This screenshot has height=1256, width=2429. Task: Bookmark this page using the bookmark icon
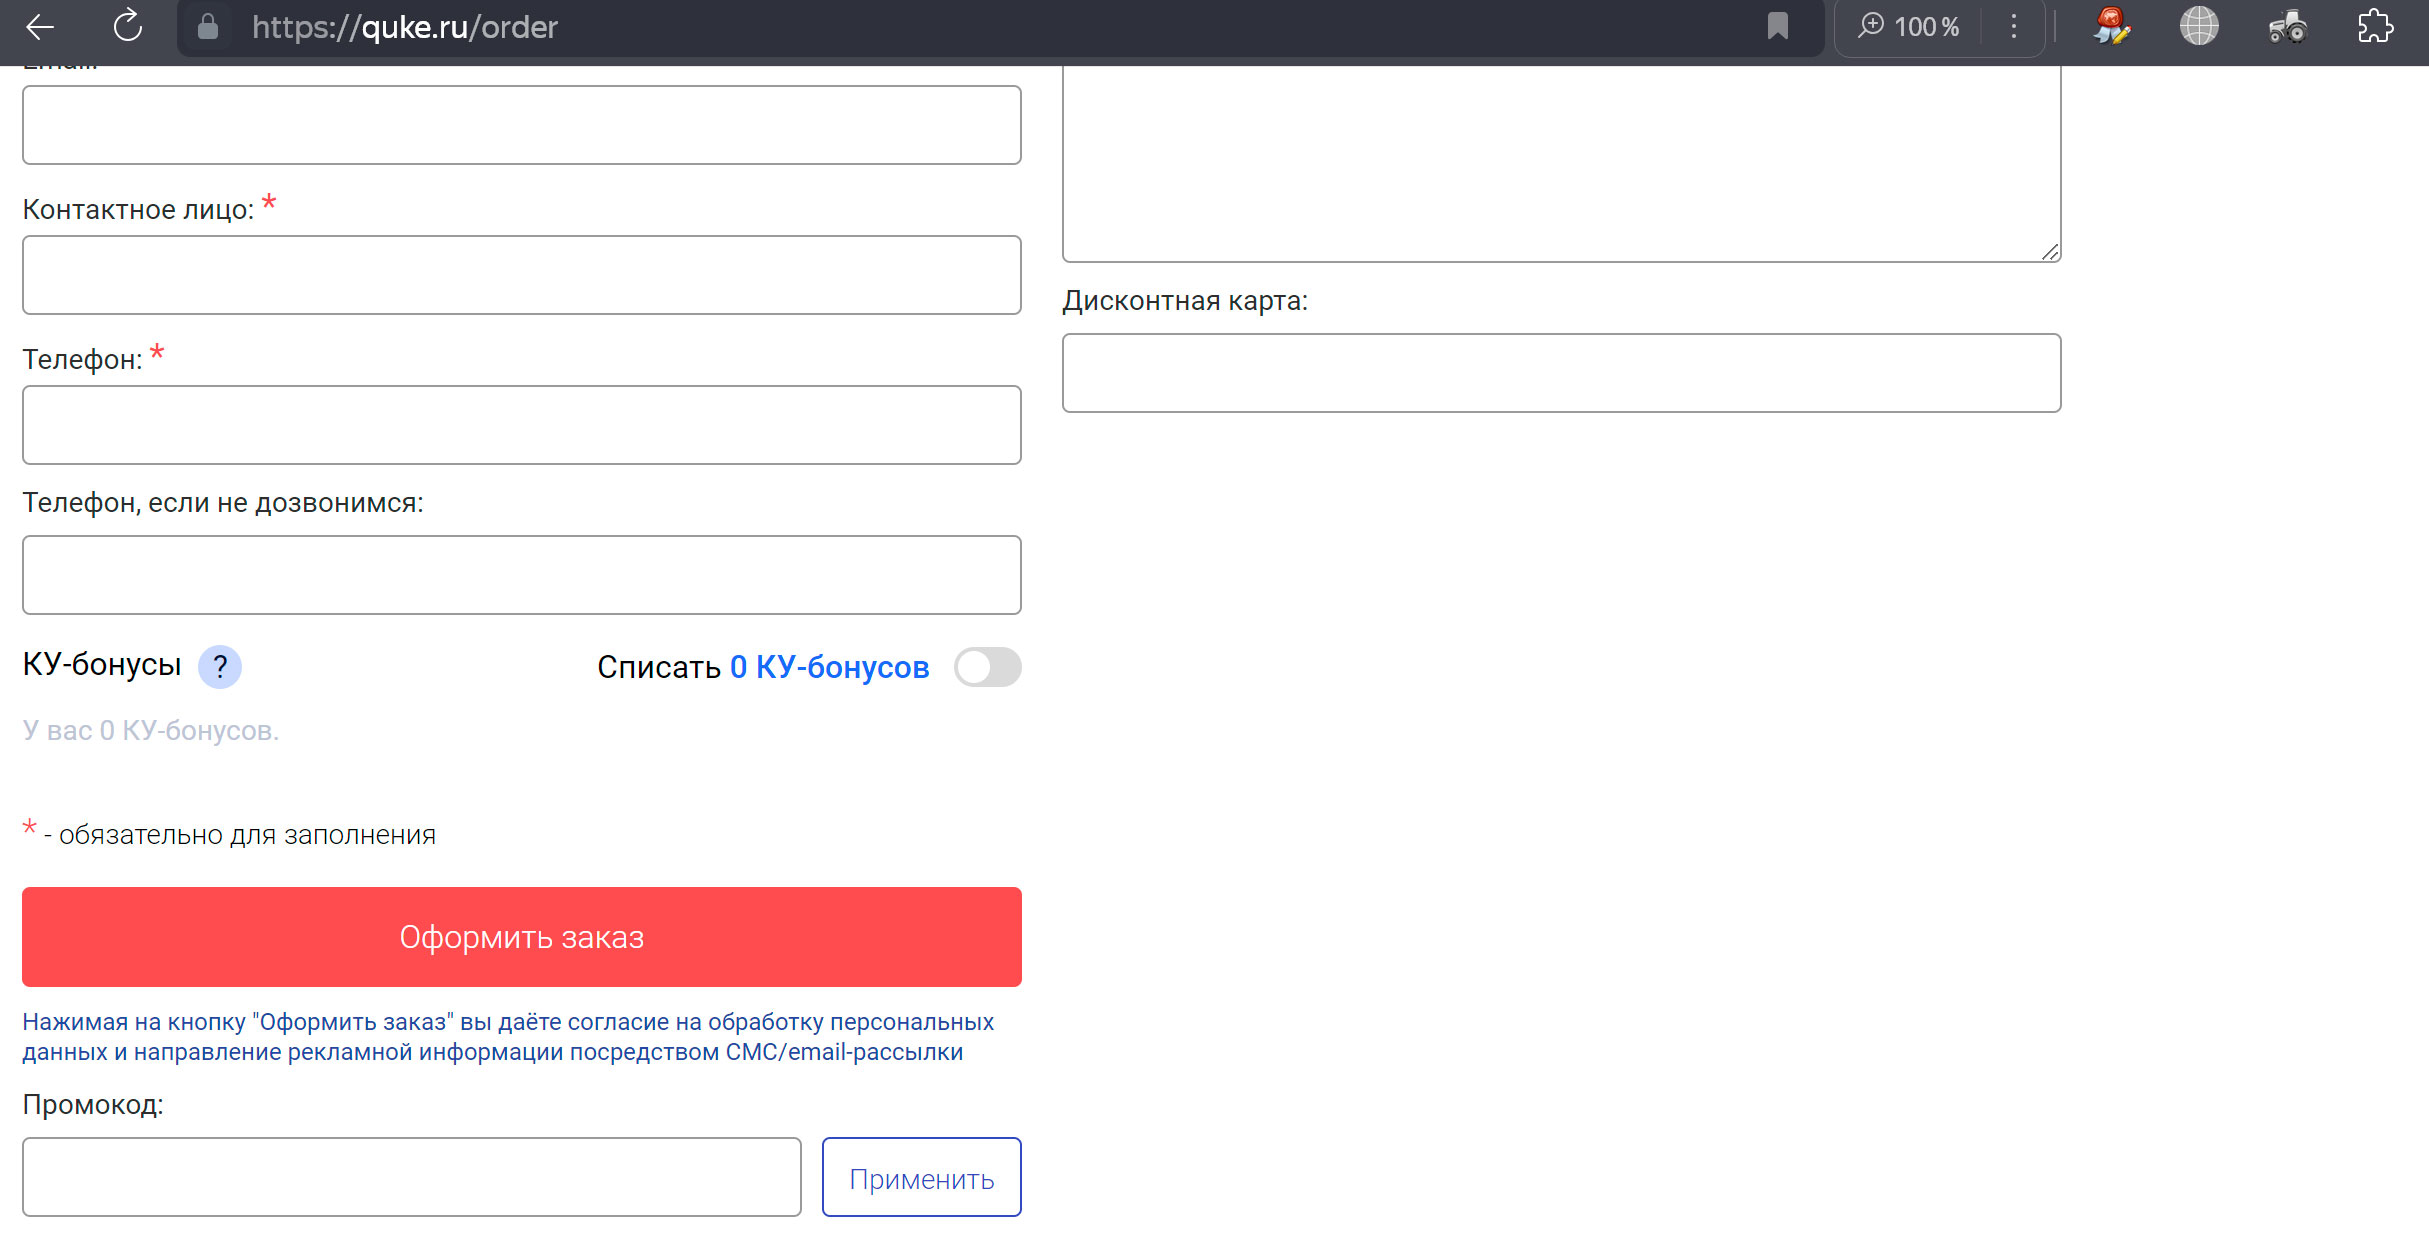(x=1777, y=26)
